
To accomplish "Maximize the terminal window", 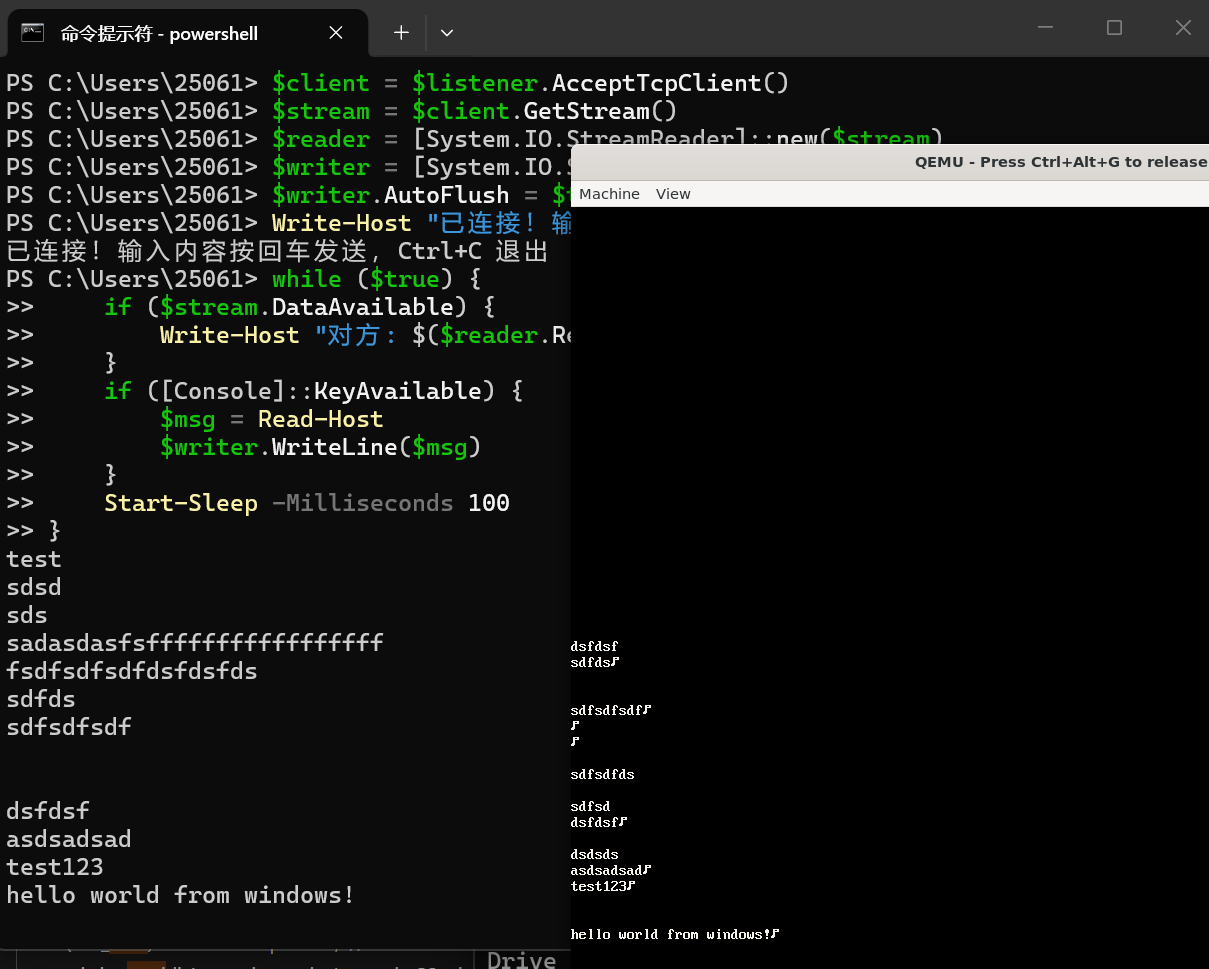I will [1114, 28].
